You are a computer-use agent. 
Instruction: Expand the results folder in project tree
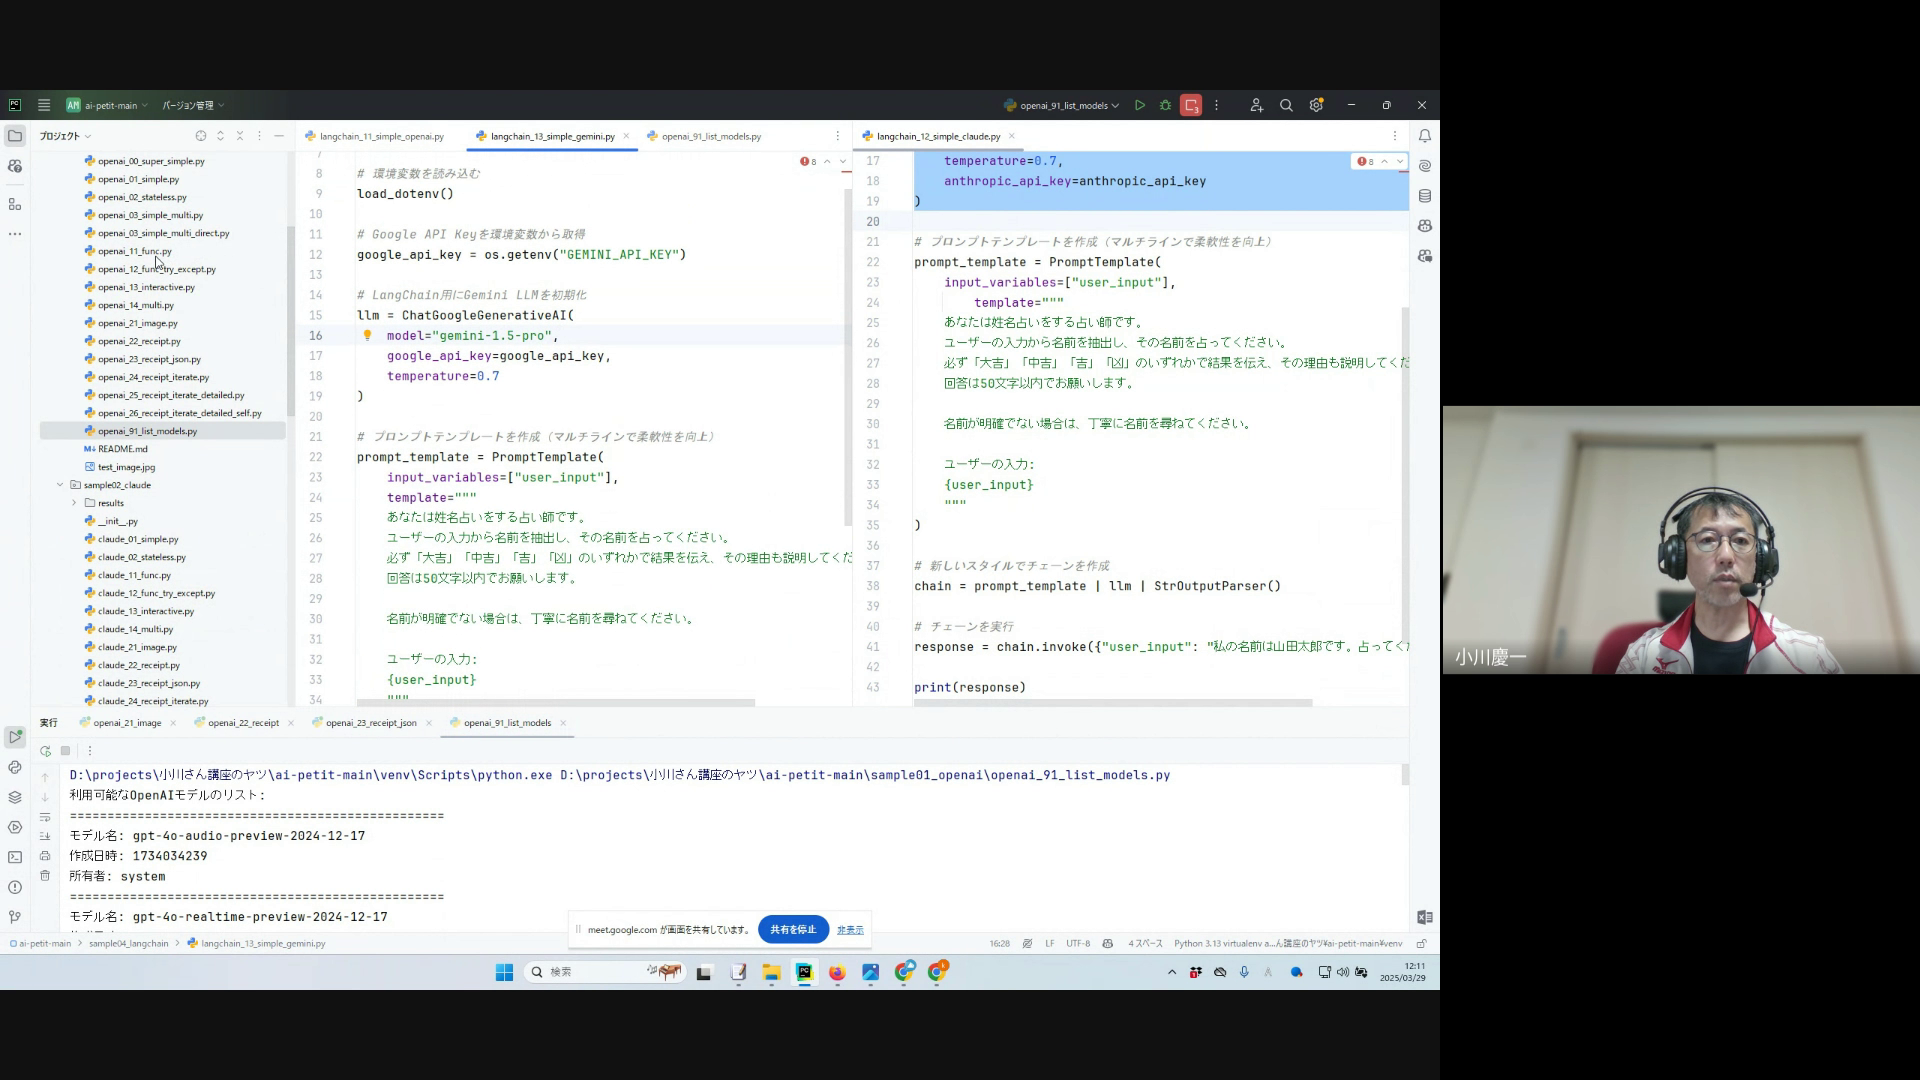(74, 503)
